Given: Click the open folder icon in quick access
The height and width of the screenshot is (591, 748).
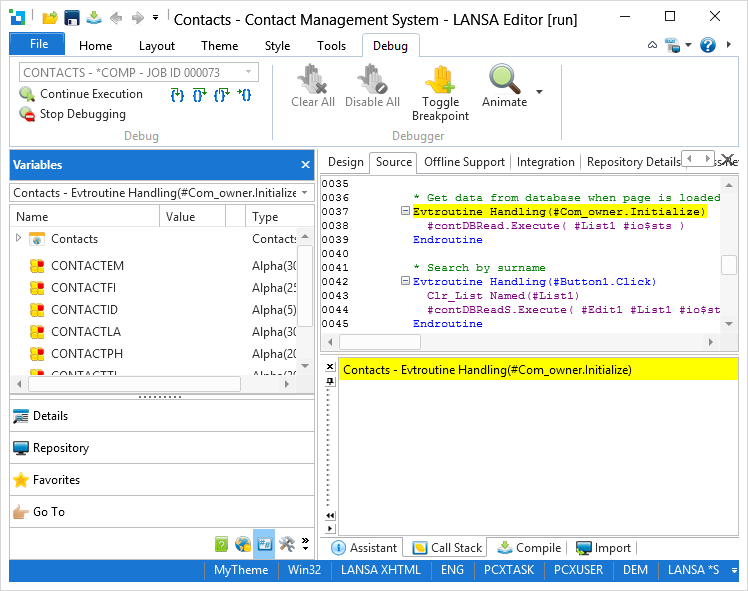Looking at the screenshot, I should click(x=50, y=18).
